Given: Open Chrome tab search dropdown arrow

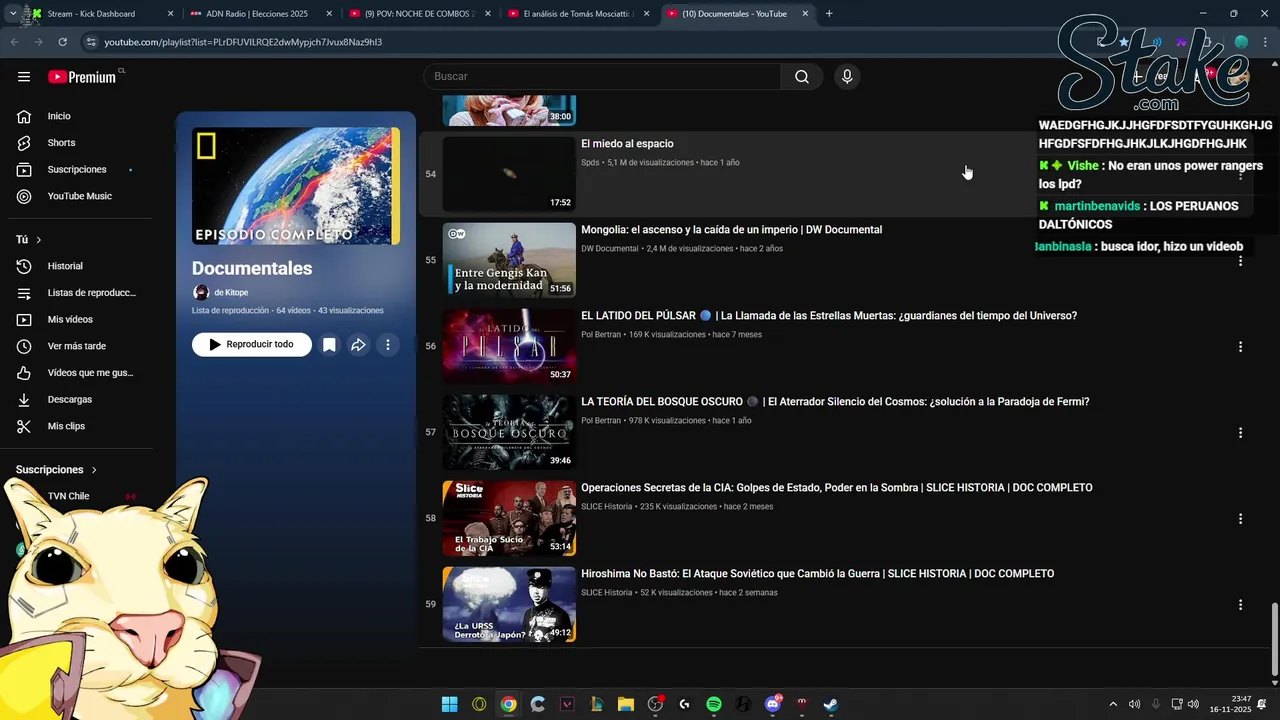Looking at the screenshot, I should [x=13, y=14].
